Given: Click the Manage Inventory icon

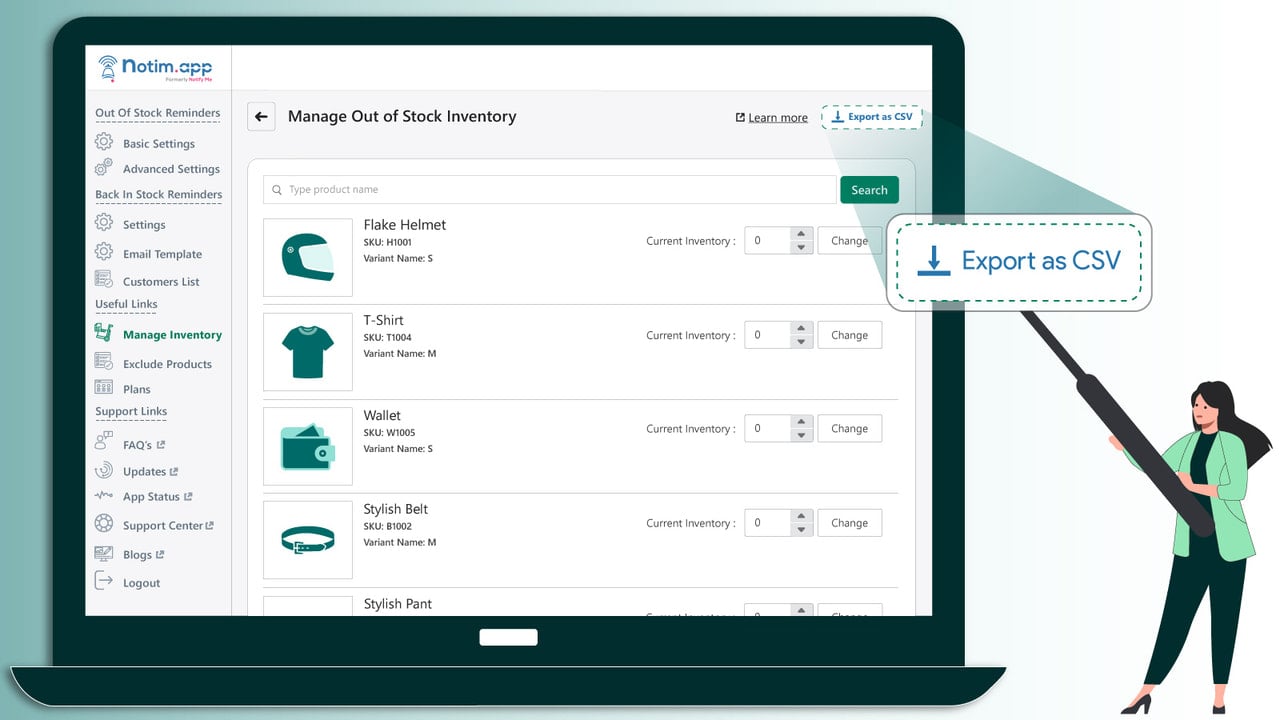Looking at the screenshot, I should tap(104, 333).
